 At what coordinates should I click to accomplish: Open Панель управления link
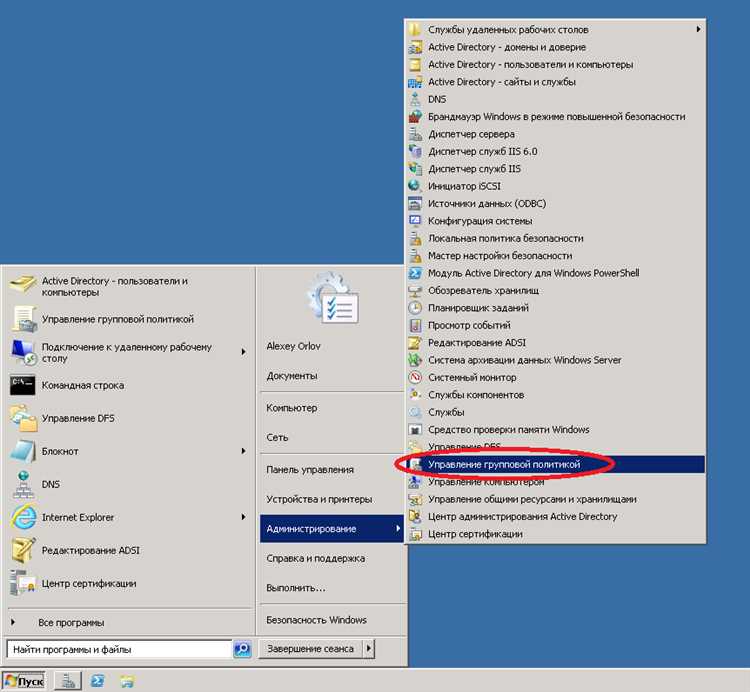coord(310,470)
